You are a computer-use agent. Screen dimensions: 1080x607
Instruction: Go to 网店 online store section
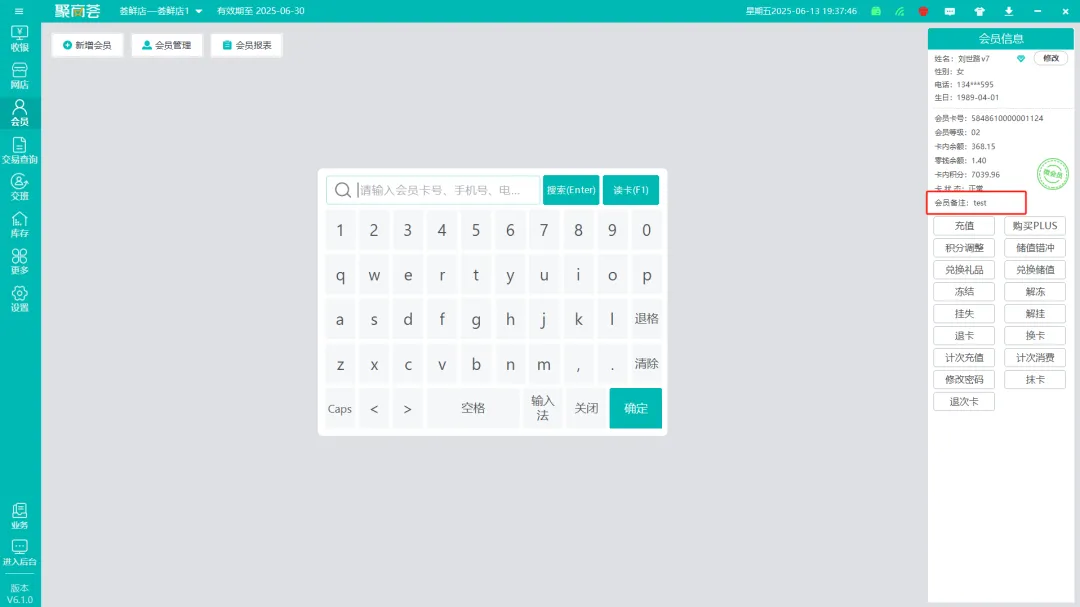coord(20,76)
